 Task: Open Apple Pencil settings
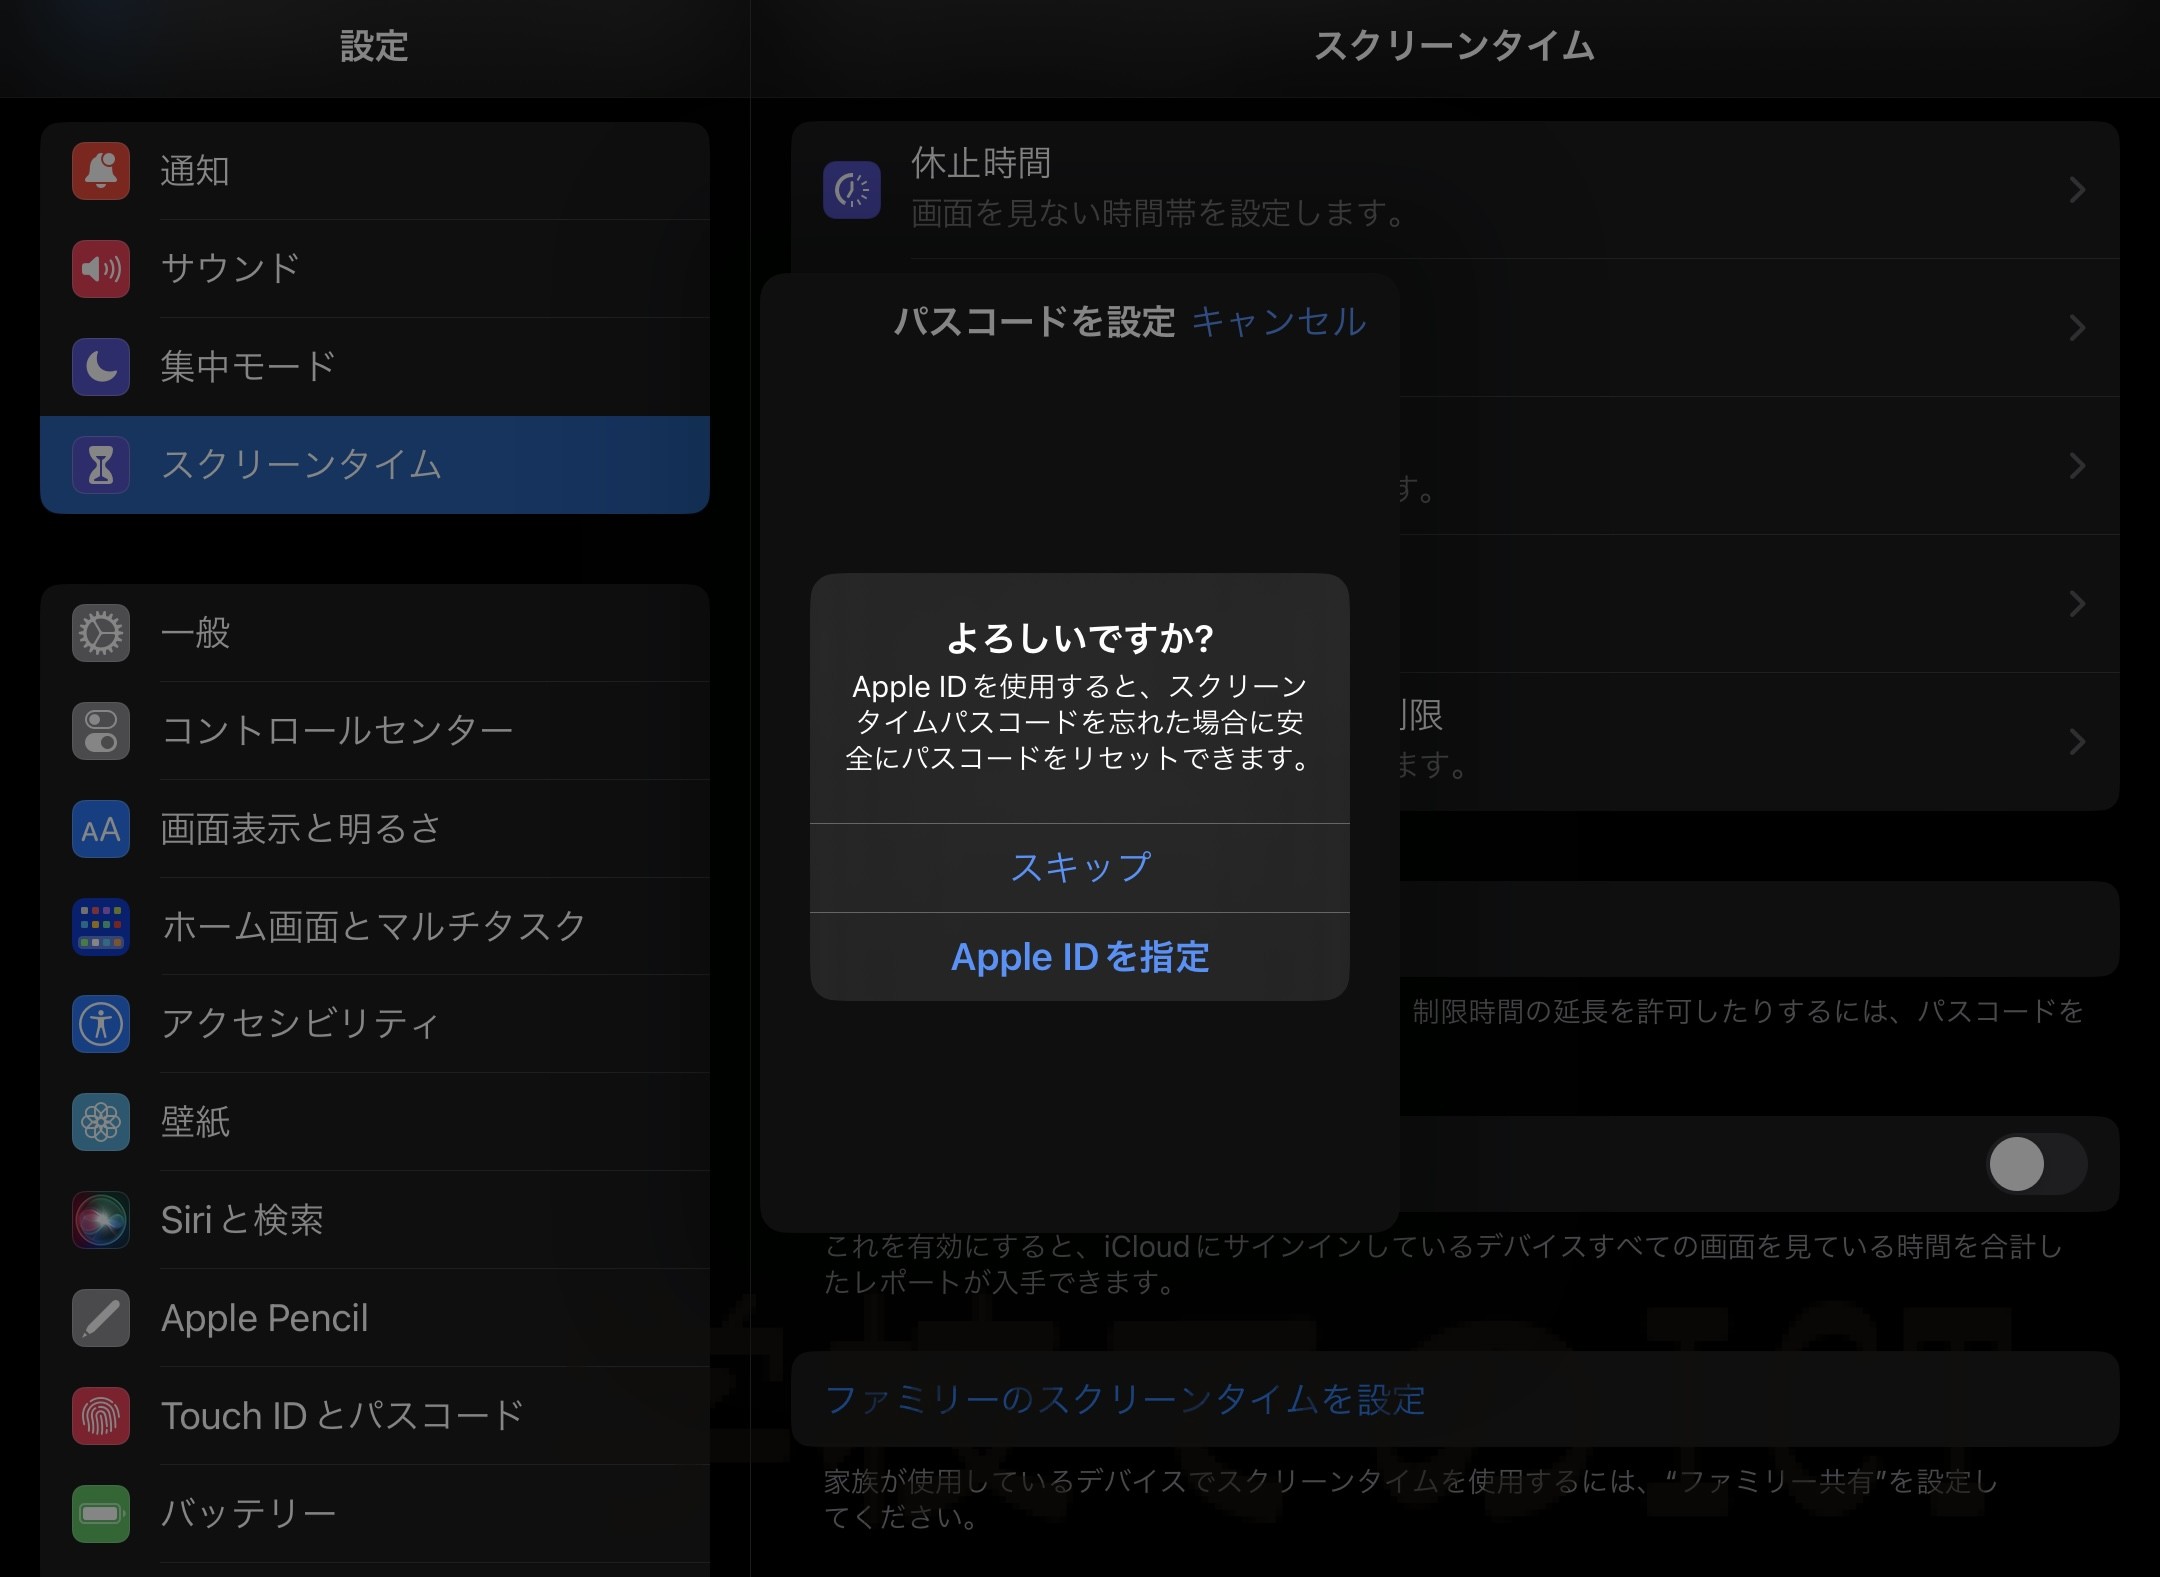point(375,1318)
